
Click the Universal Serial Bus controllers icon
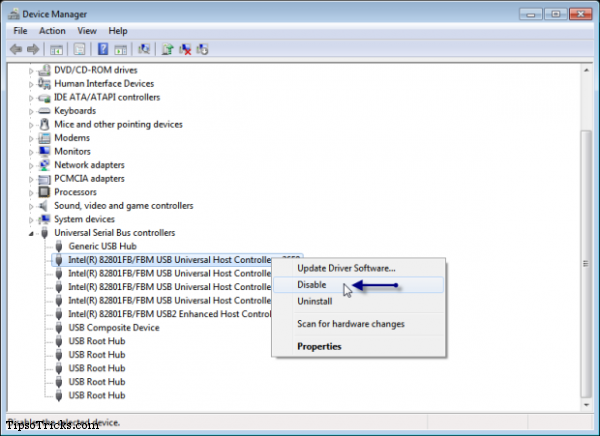click(x=45, y=233)
